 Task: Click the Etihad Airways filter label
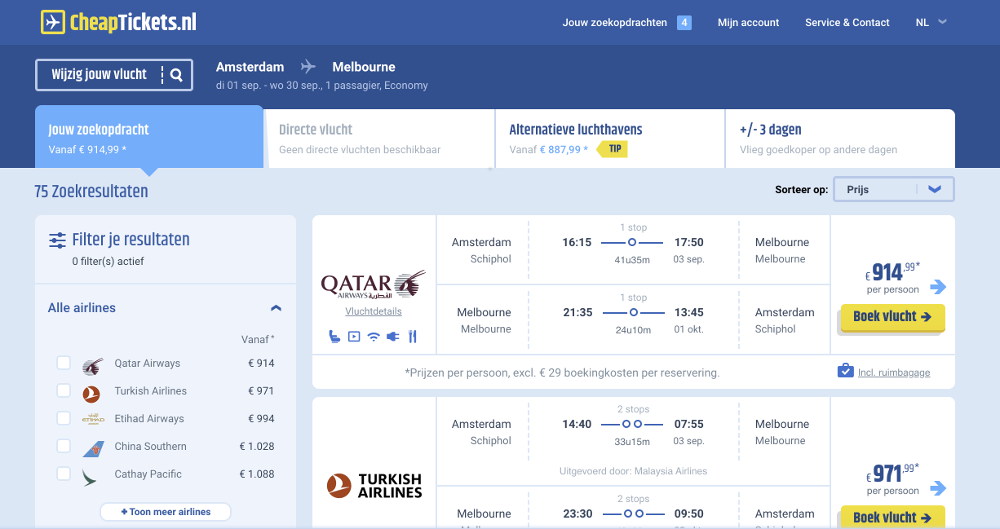point(149,419)
